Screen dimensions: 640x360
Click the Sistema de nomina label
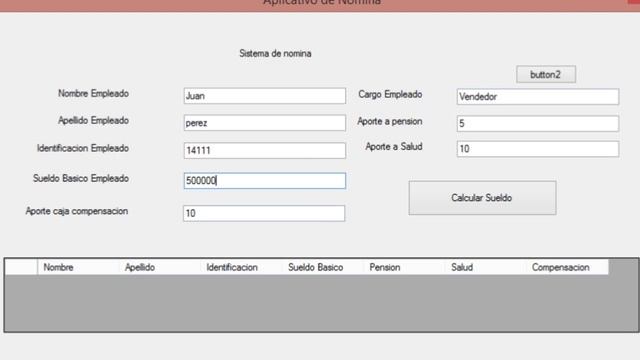(275, 53)
